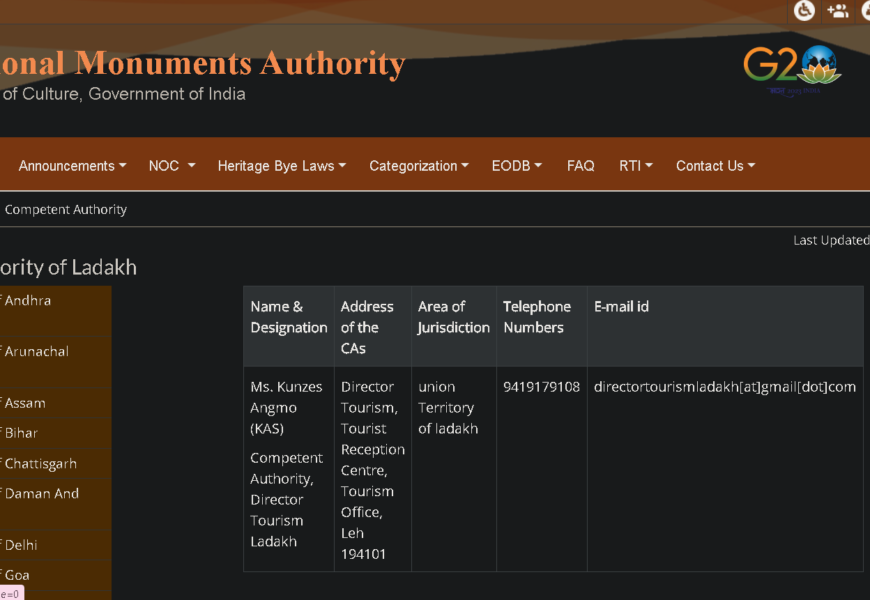Click the Competent Authority, Director Tourism Ladakh designation
The width and height of the screenshot is (870, 600).
click(x=286, y=500)
